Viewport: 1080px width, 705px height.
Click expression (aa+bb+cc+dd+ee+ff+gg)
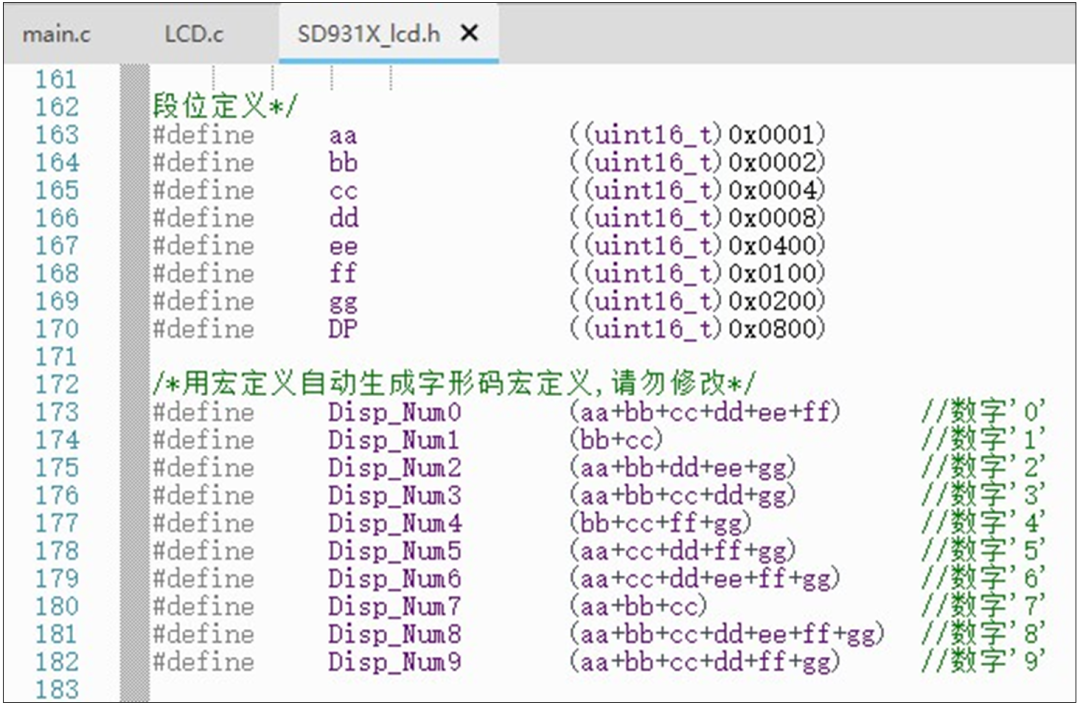pyautogui.click(x=727, y=634)
